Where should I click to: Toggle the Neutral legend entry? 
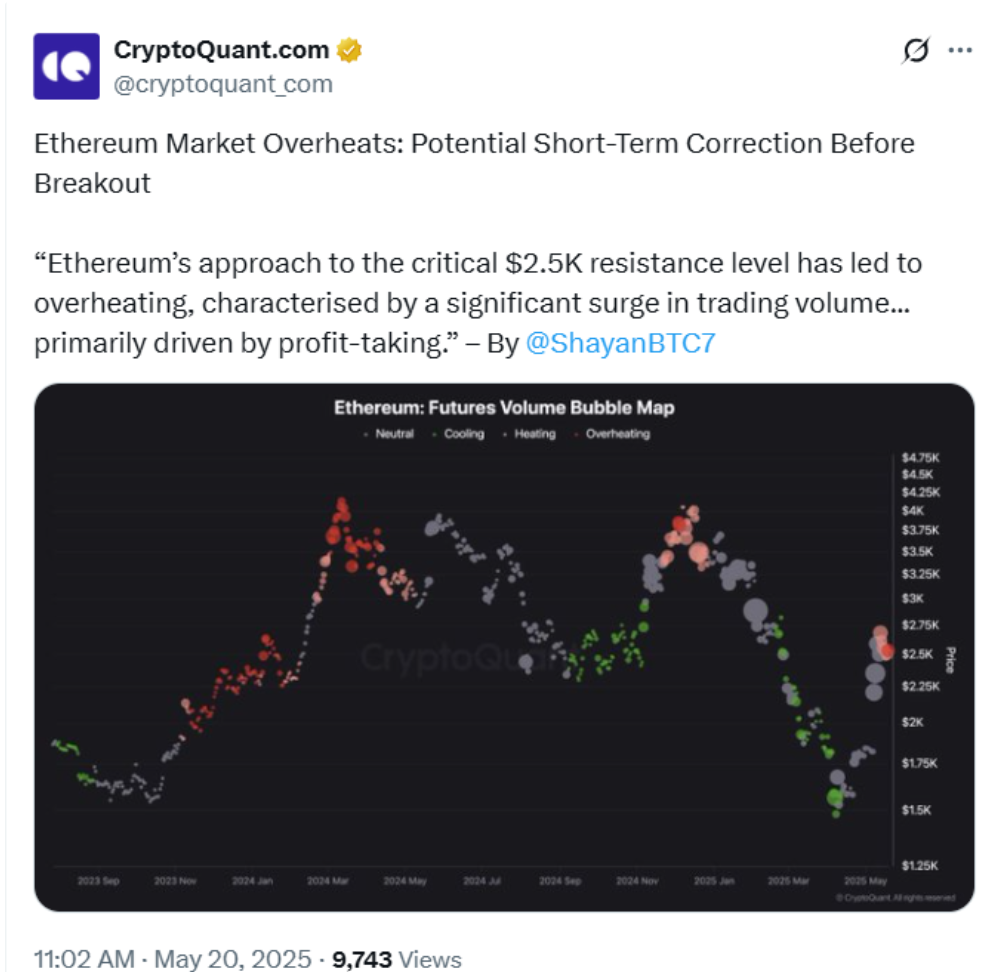[389, 434]
